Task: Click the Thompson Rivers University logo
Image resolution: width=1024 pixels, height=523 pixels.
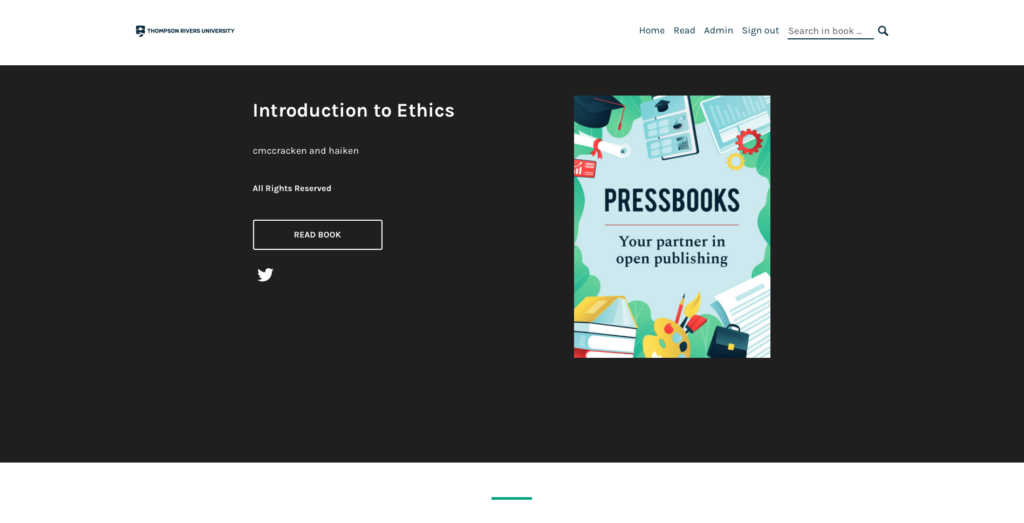Action: click(x=185, y=31)
